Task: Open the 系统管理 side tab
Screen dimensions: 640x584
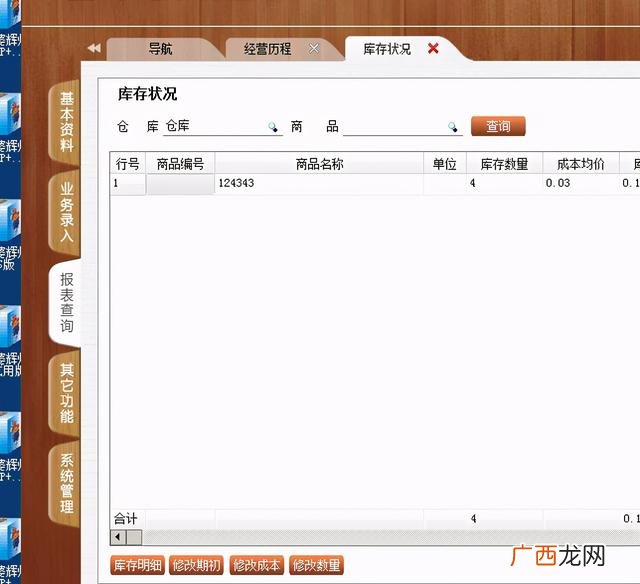Action: tap(66, 484)
